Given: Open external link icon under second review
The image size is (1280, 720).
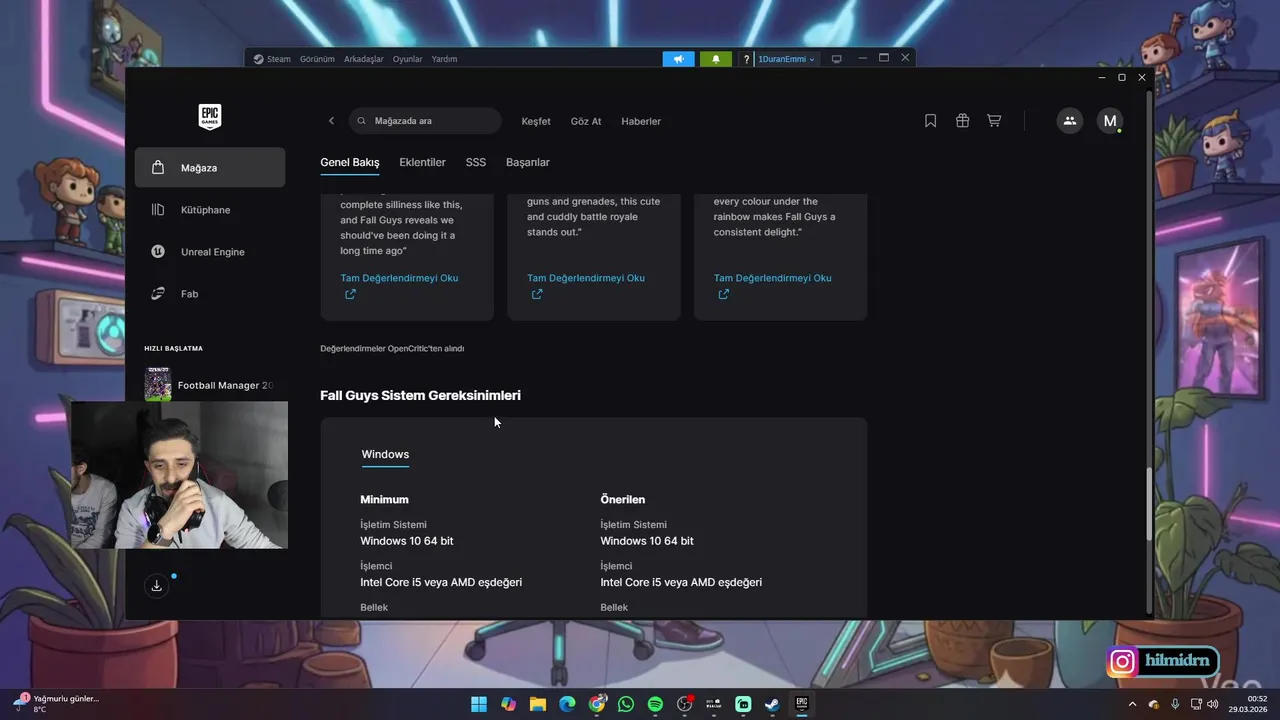Looking at the screenshot, I should pyautogui.click(x=537, y=295).
